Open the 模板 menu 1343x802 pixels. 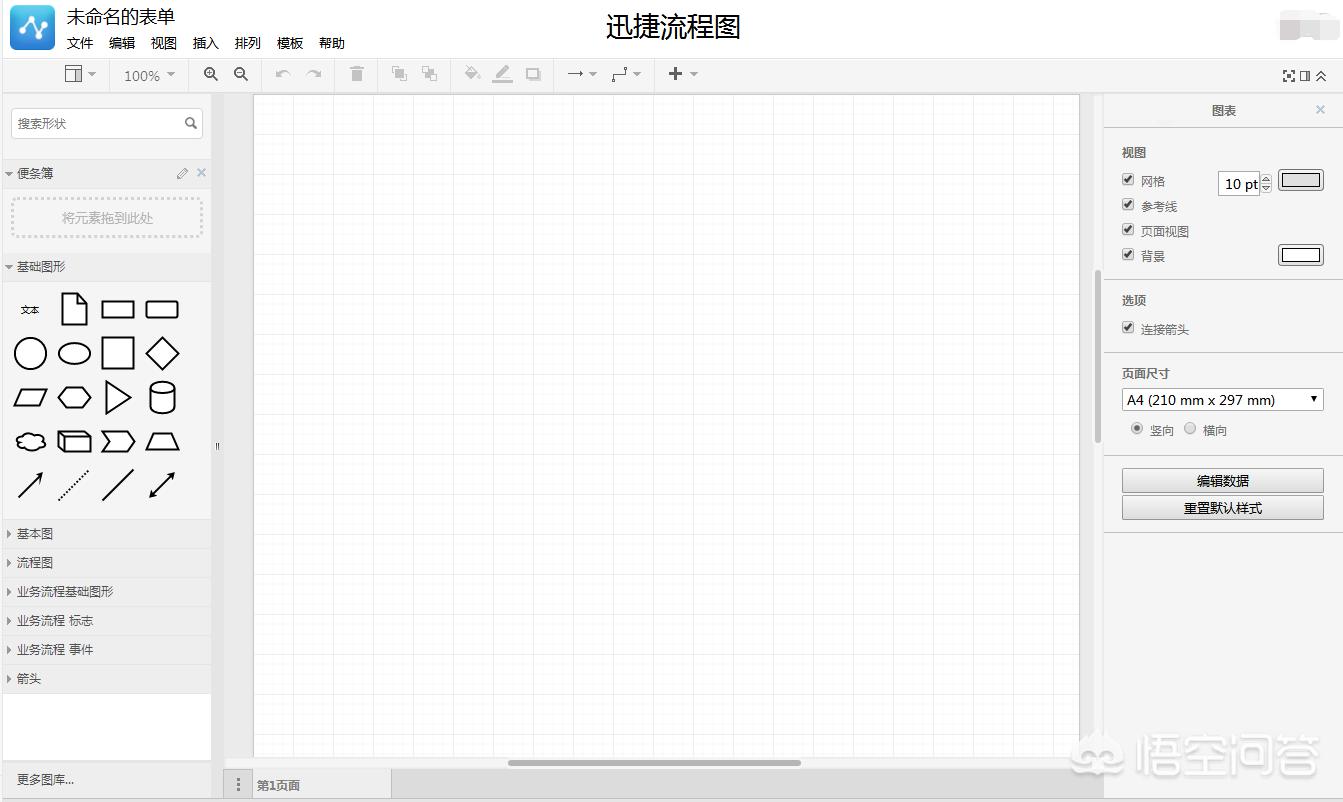[290, 43]
